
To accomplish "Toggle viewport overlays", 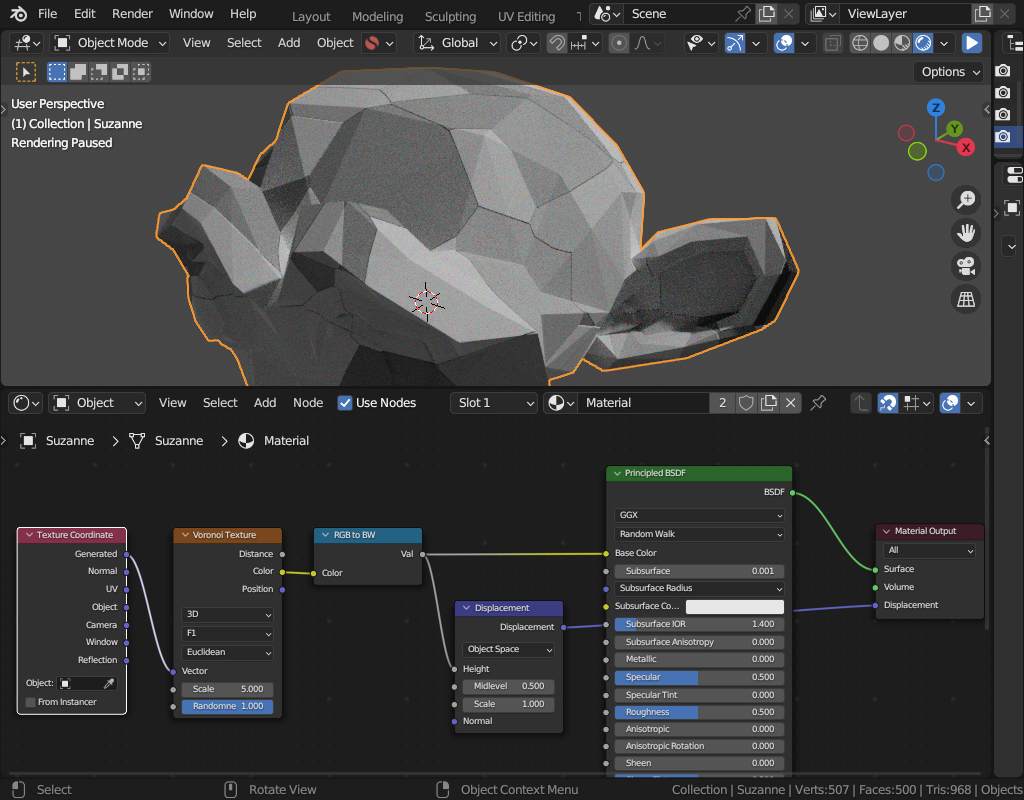I will [784, 43].
